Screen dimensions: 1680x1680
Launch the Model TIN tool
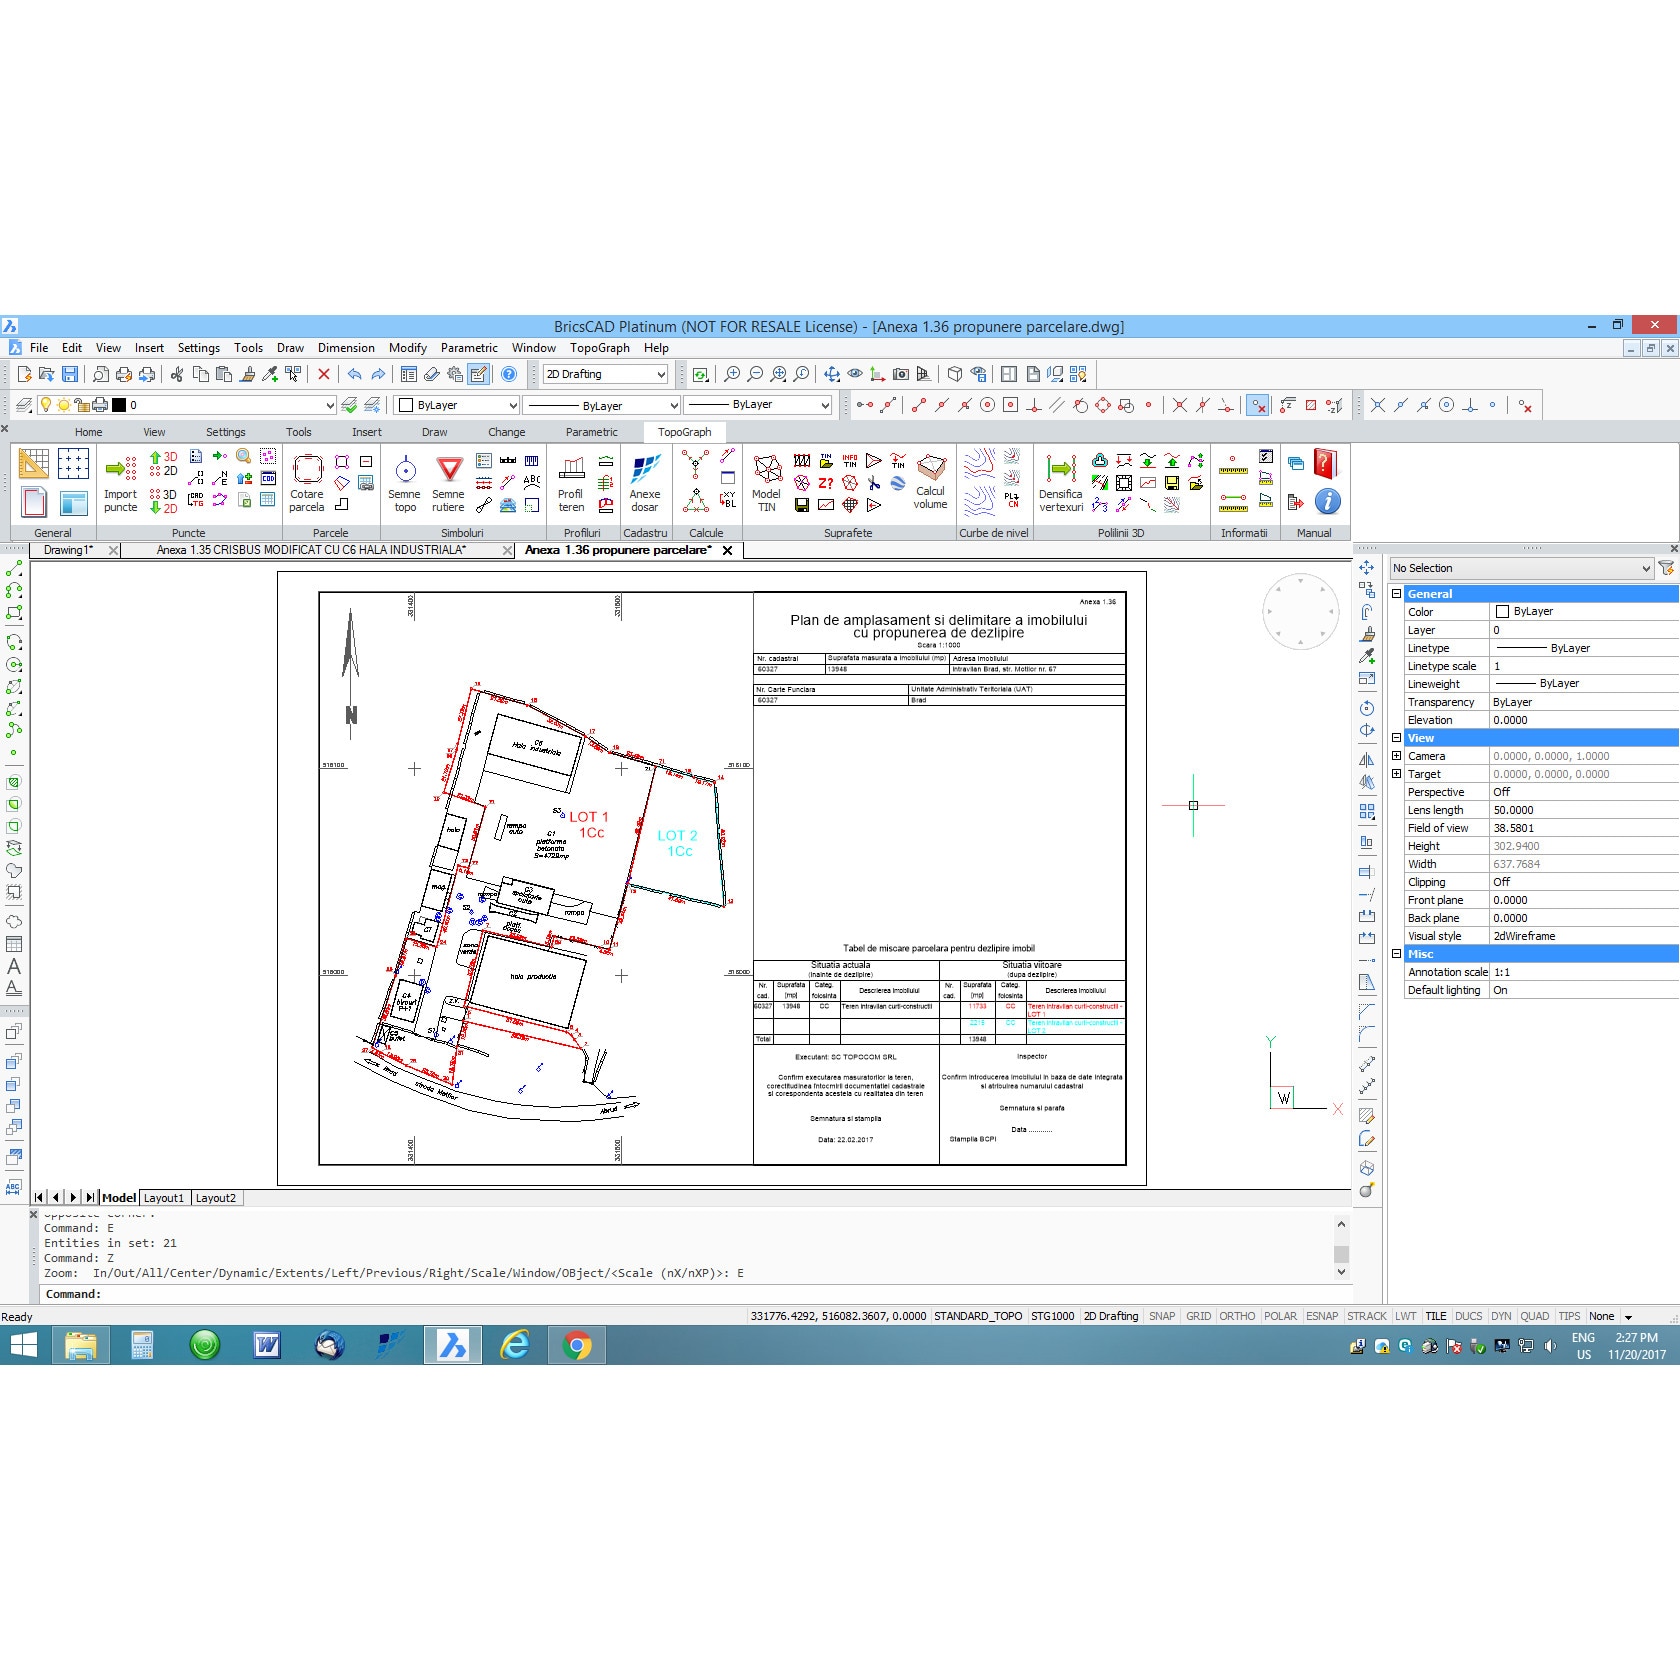(767, 469)
